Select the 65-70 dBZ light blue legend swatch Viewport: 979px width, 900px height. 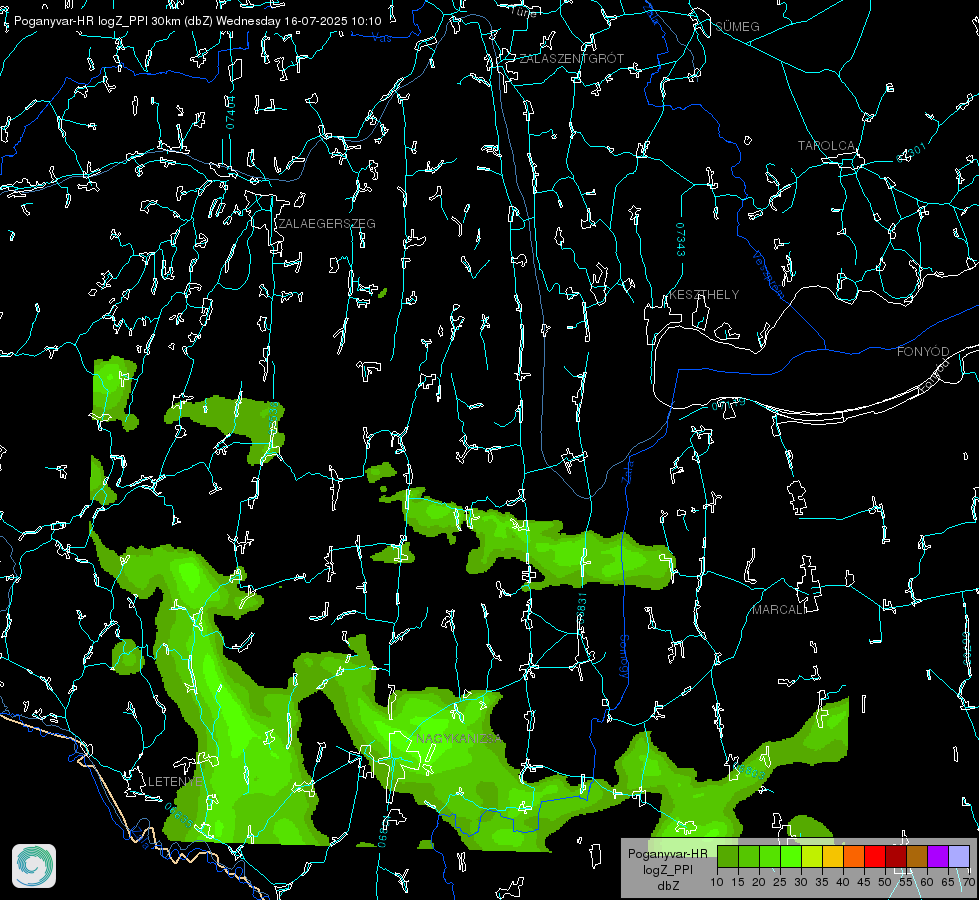click(x=959, y=856)
